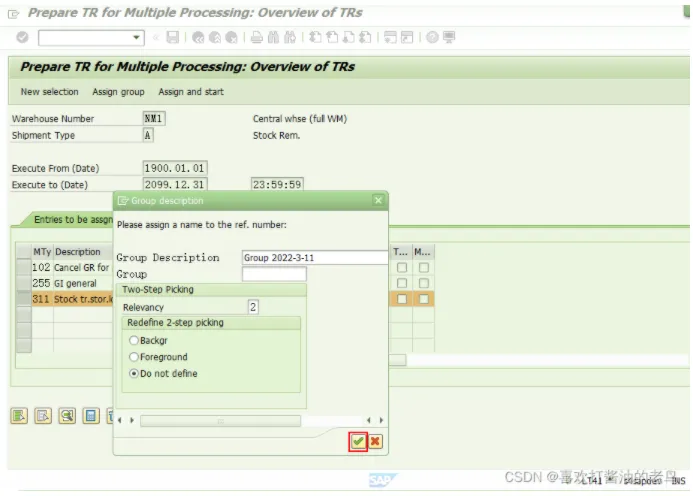The image size is (693, 496).
Task: Click the table horizontal scrollbar handle
Action: pyautogui.click(x=397, y=360)
